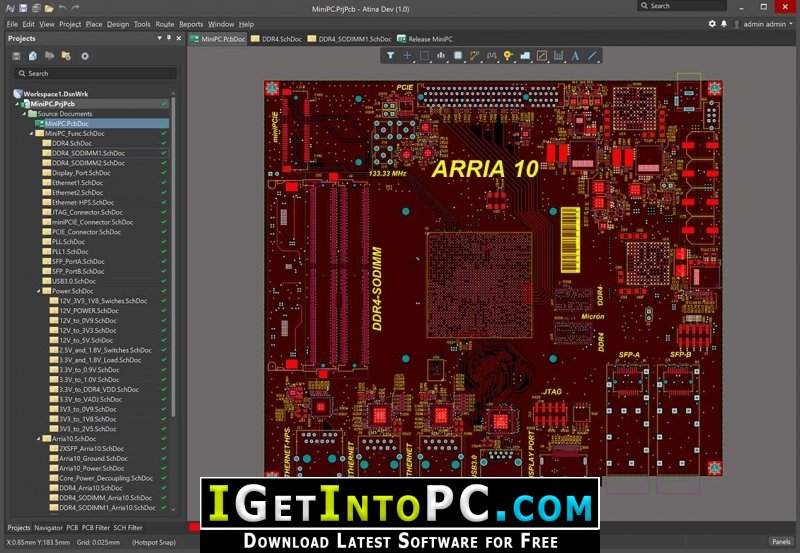Open the File menu
Viewport: 800px width, 553px height.
click(x=12, y=24)
